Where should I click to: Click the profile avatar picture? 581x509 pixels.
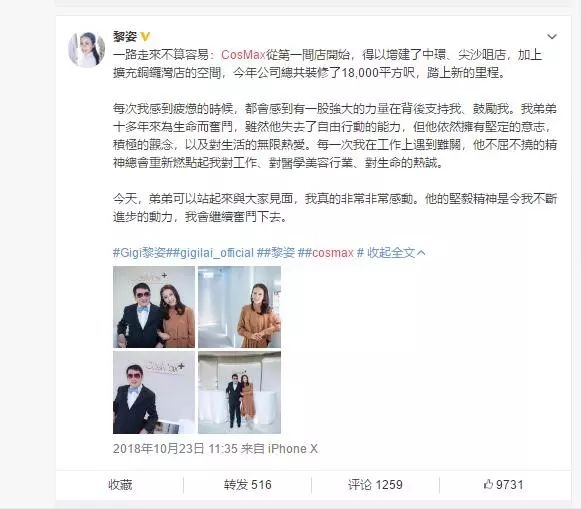coord(87,50)
